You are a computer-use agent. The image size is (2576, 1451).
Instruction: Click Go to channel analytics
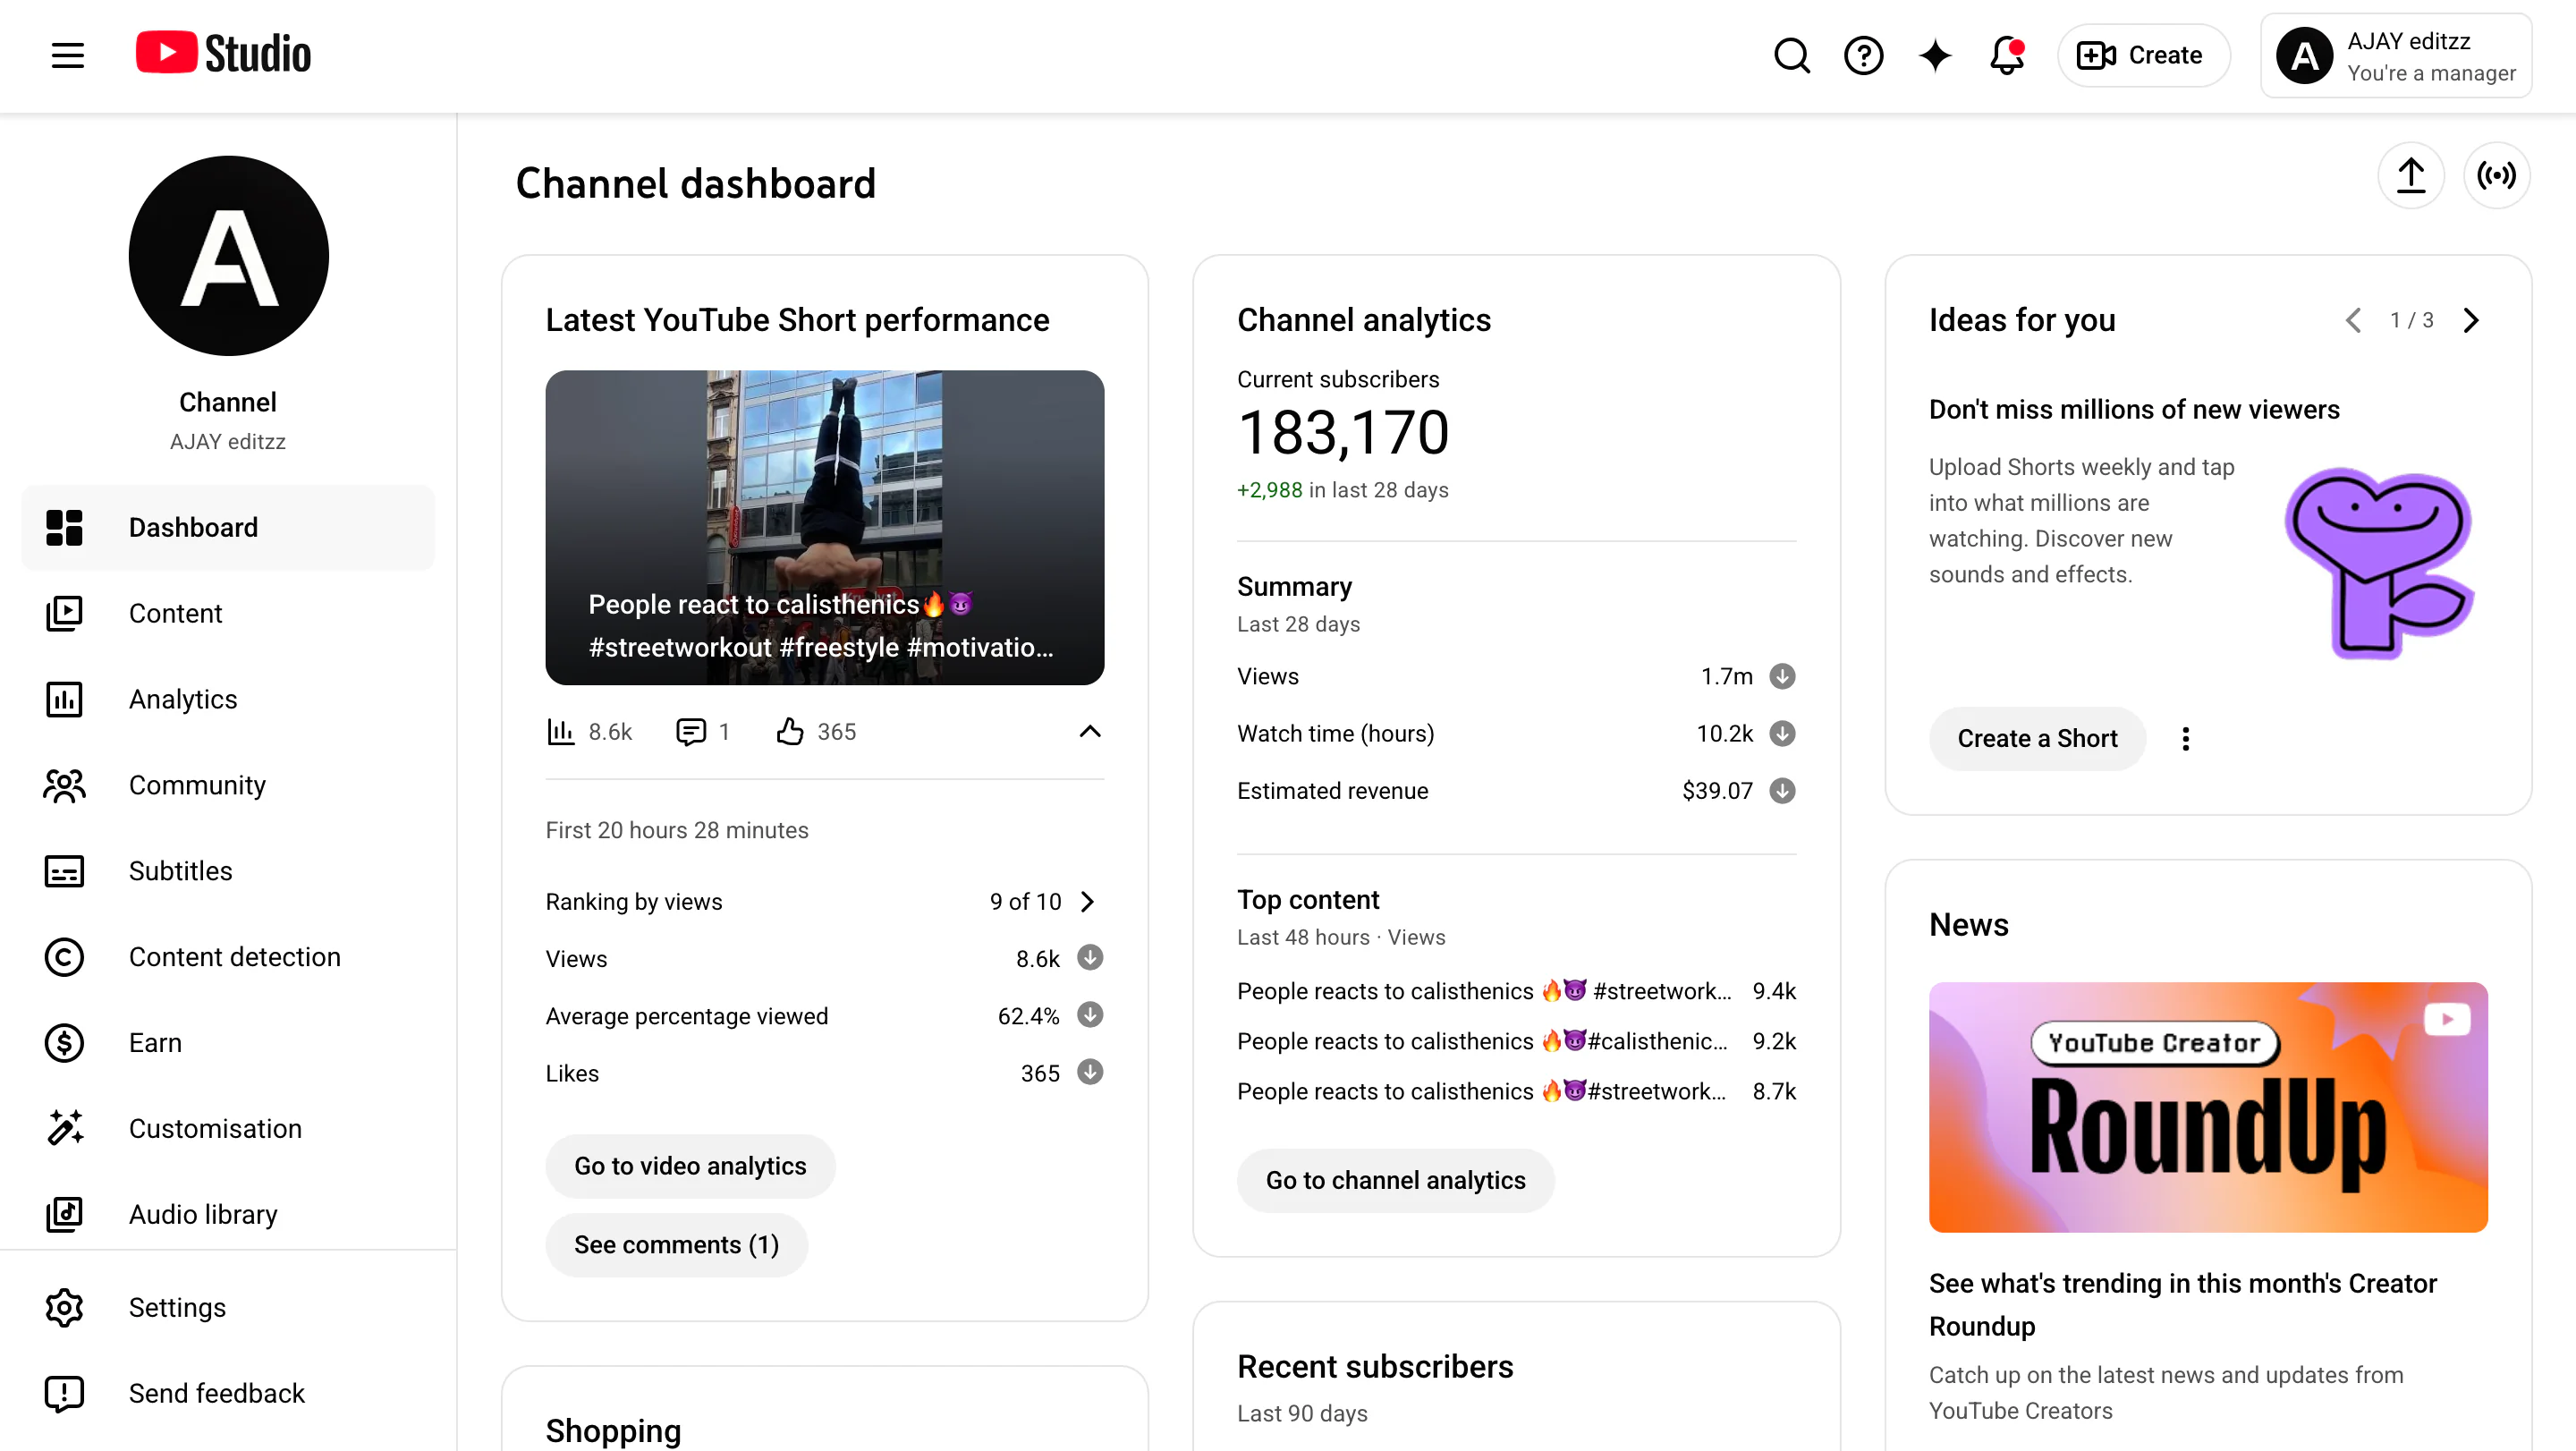click(1395, 1180)
